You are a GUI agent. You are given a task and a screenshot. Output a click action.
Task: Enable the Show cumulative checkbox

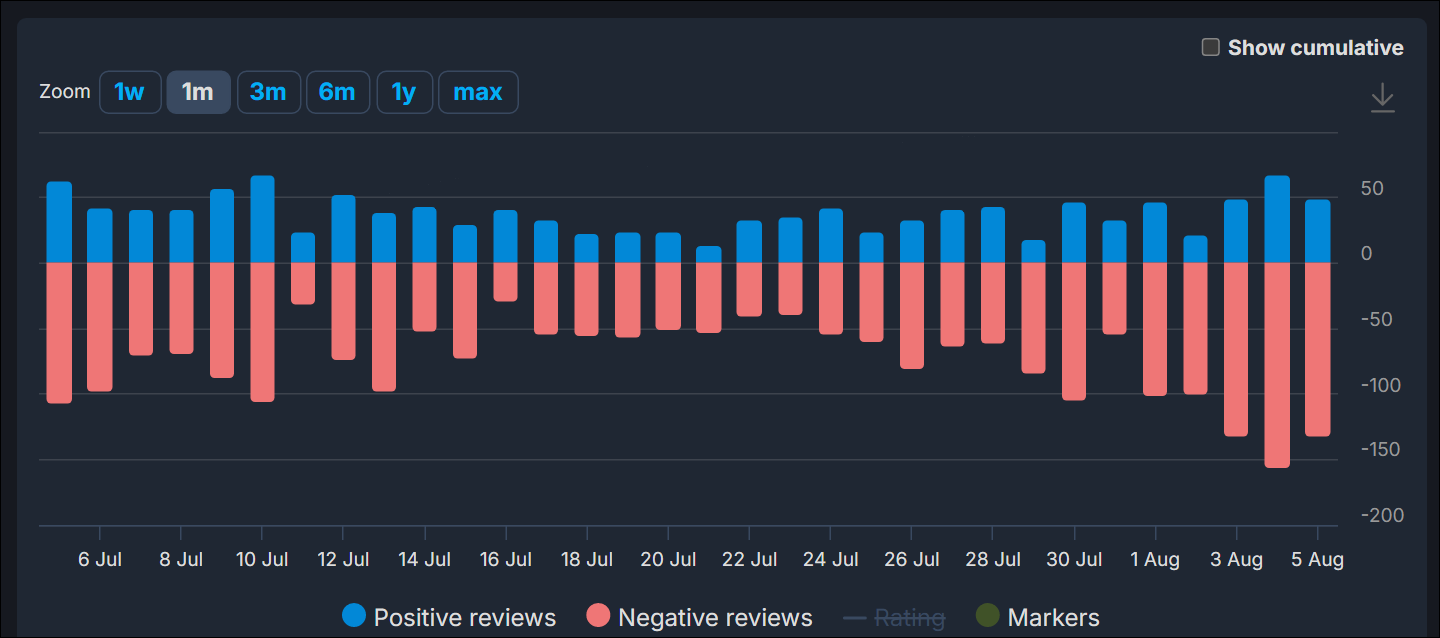coord(1210,47)
